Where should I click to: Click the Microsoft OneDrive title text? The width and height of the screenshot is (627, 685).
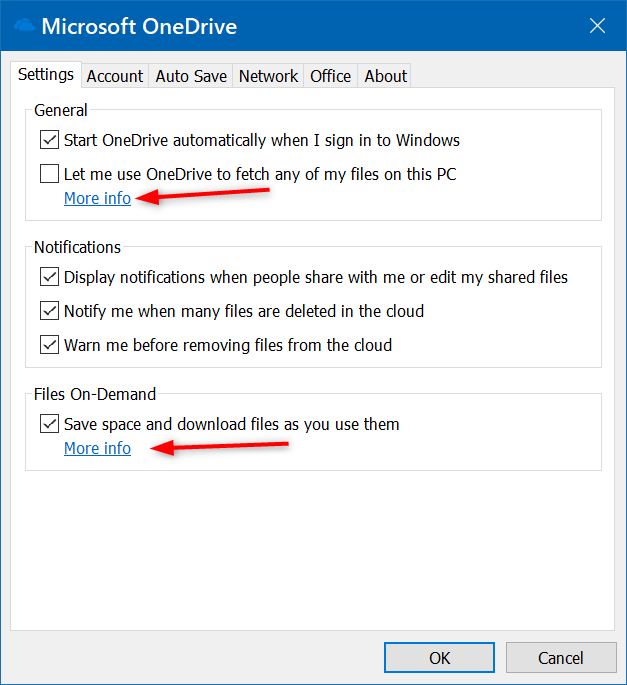click(139, 26)
